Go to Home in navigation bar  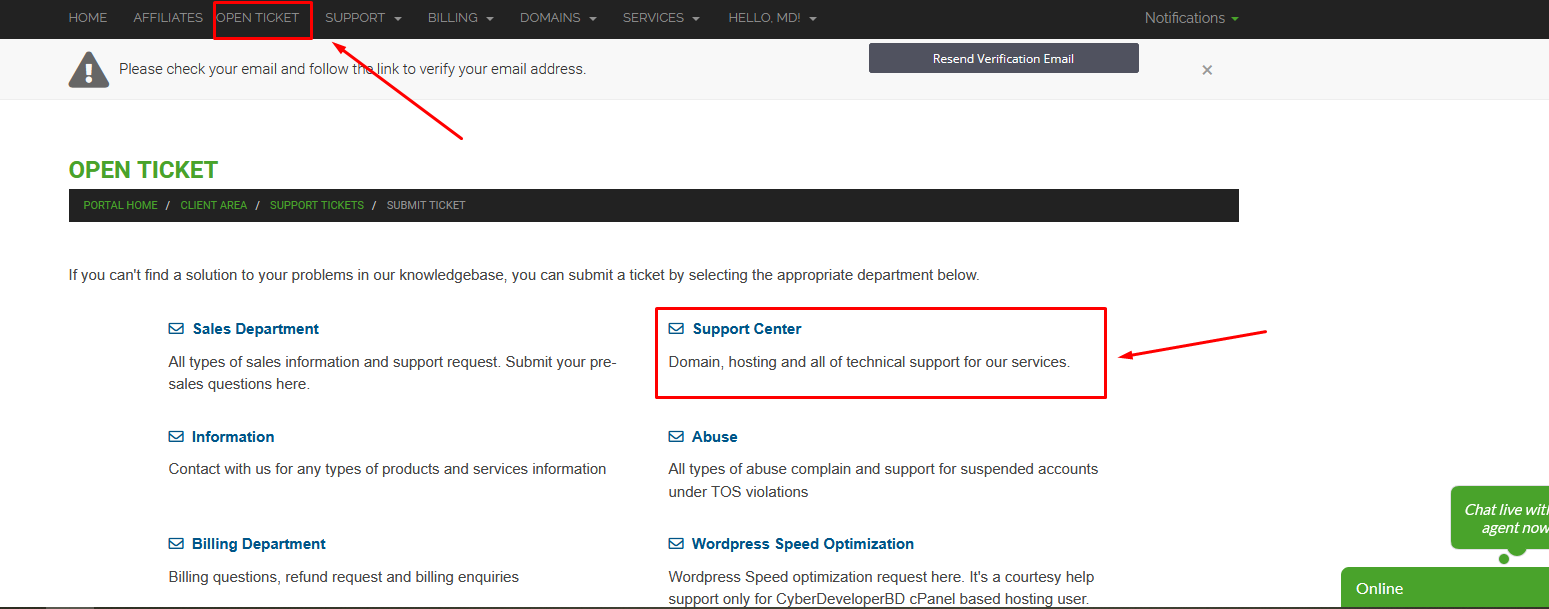click(x=88, y=18)
